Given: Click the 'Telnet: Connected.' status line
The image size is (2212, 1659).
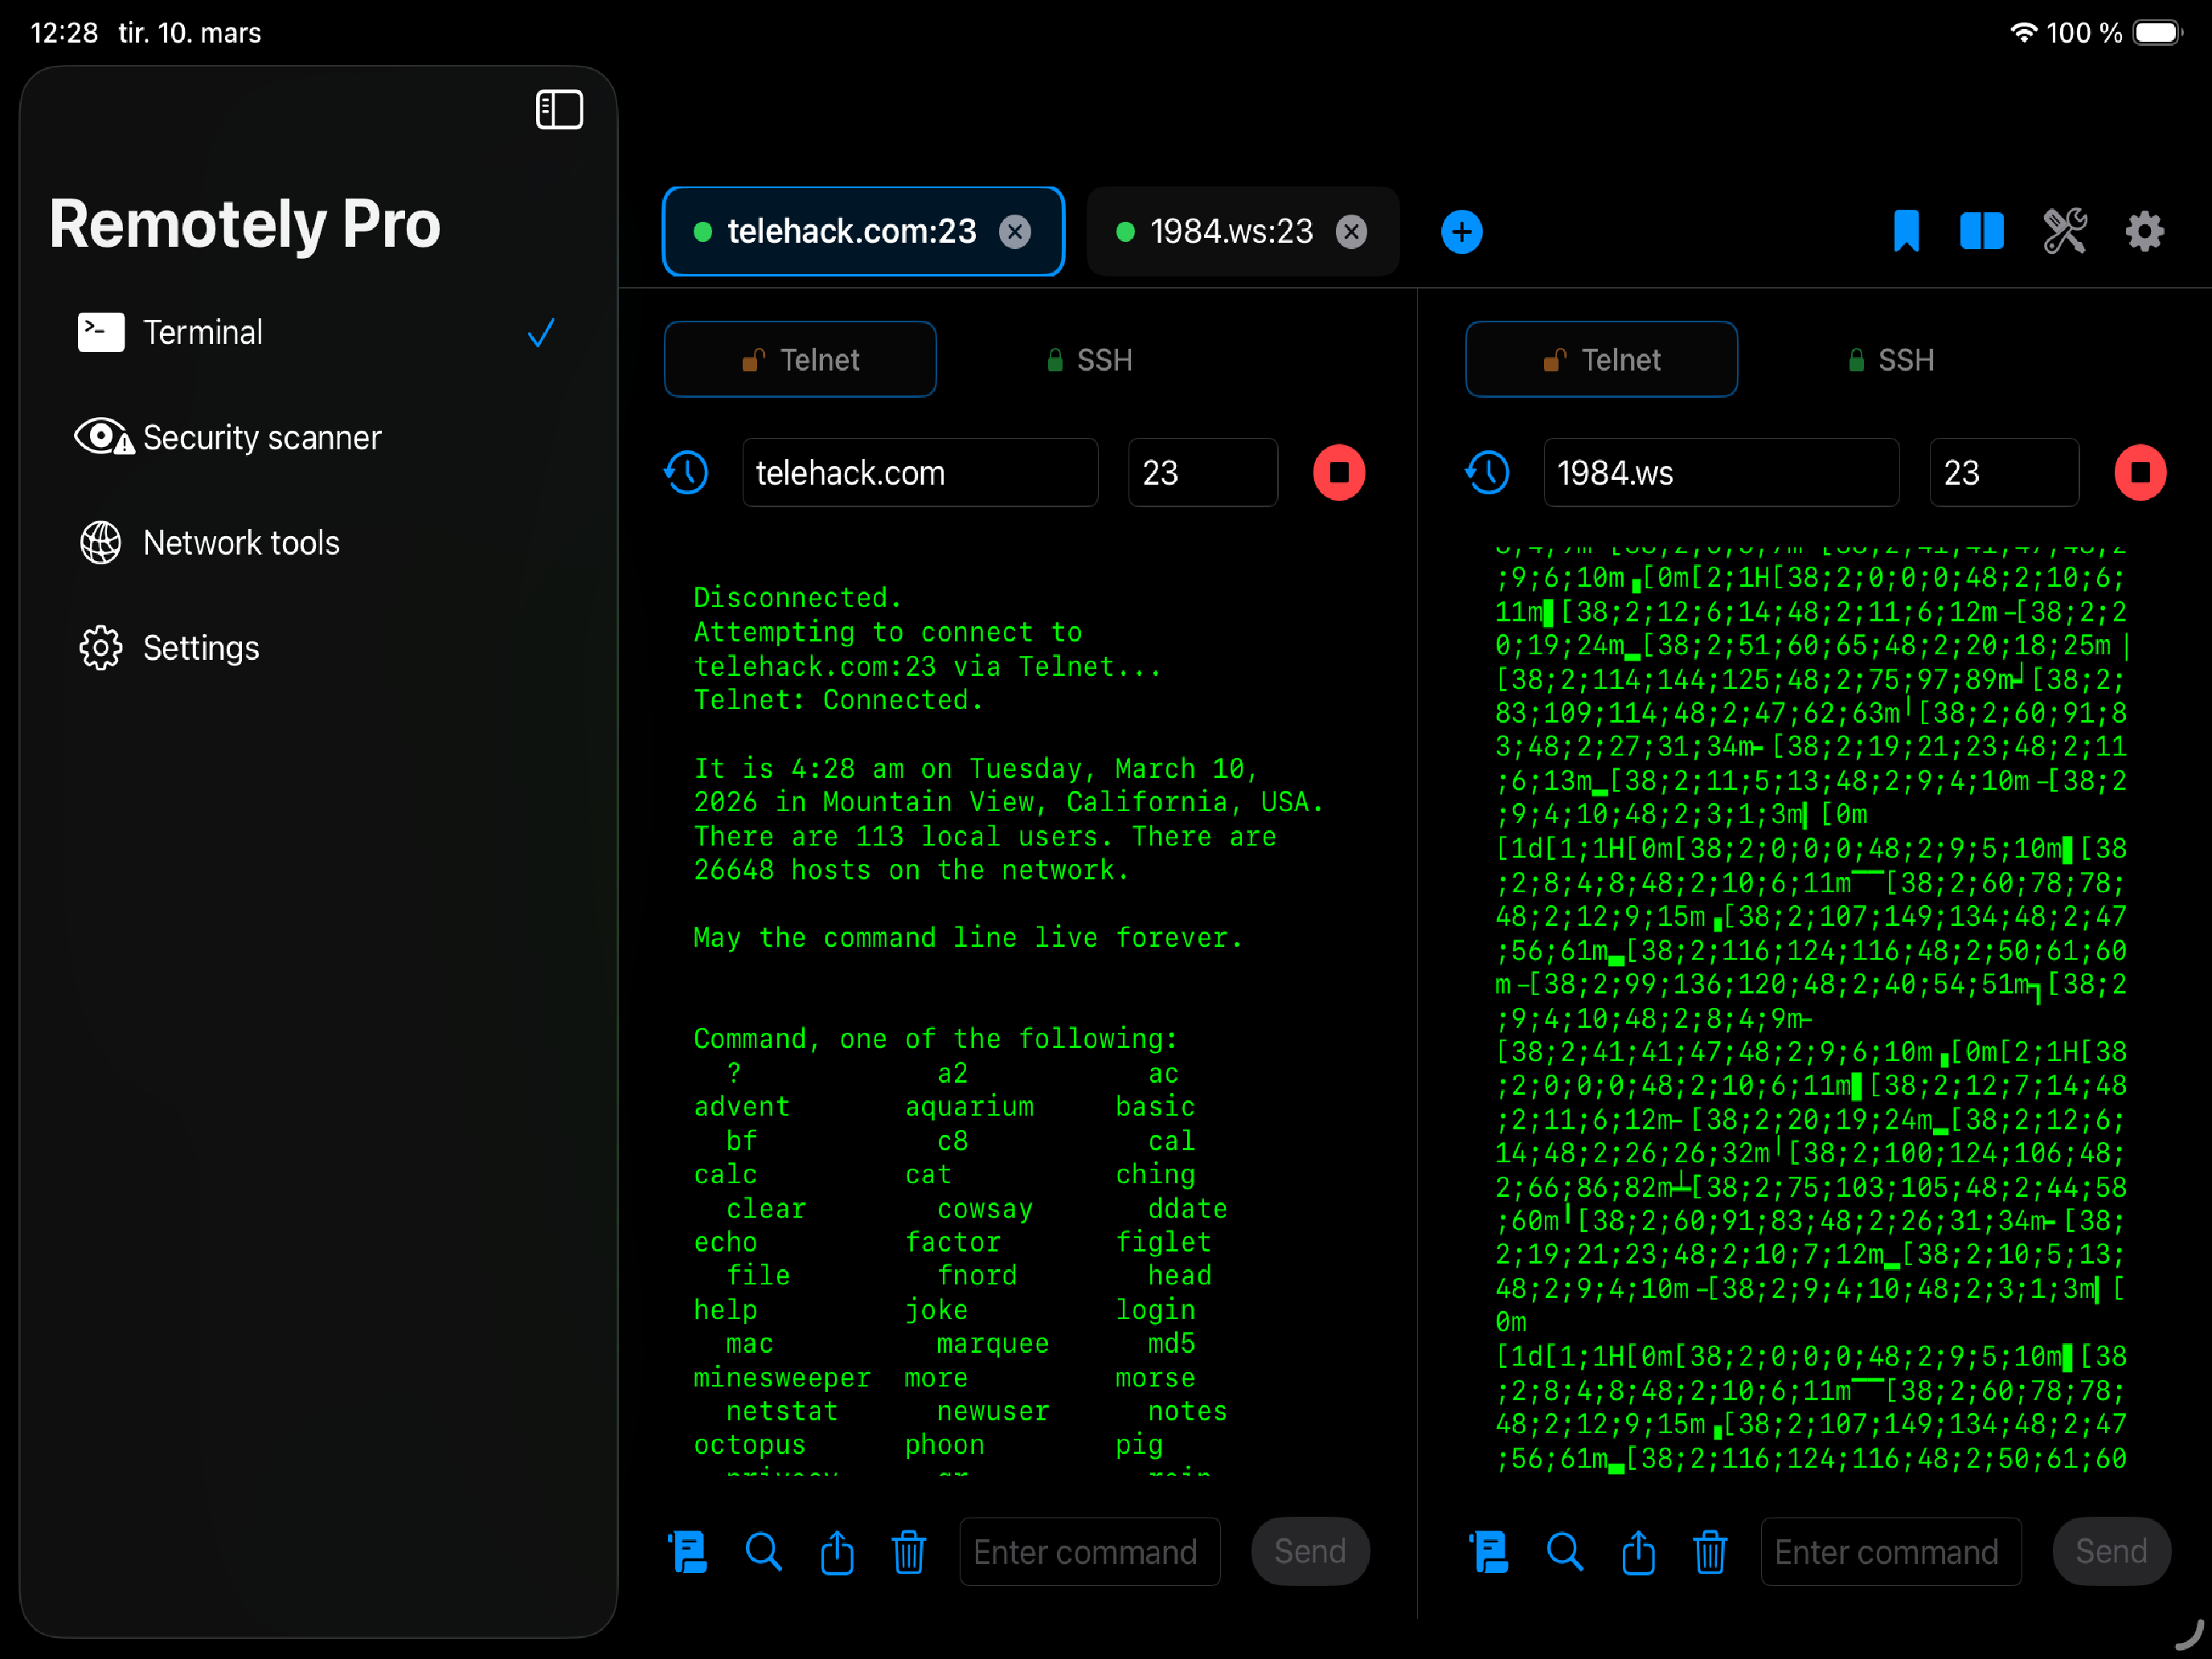Looking at the screenshot, I should (838, 700).
